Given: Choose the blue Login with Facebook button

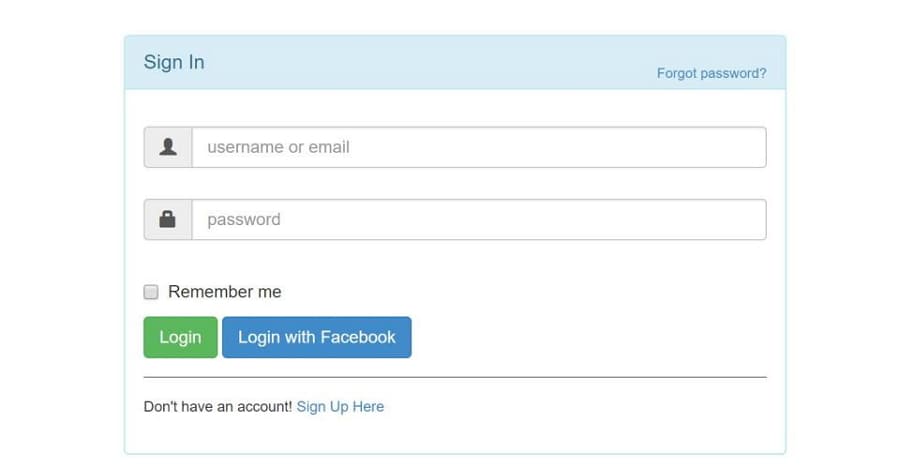Looking at the screenshot, I should pyautogui.click(x=317, y=337).
